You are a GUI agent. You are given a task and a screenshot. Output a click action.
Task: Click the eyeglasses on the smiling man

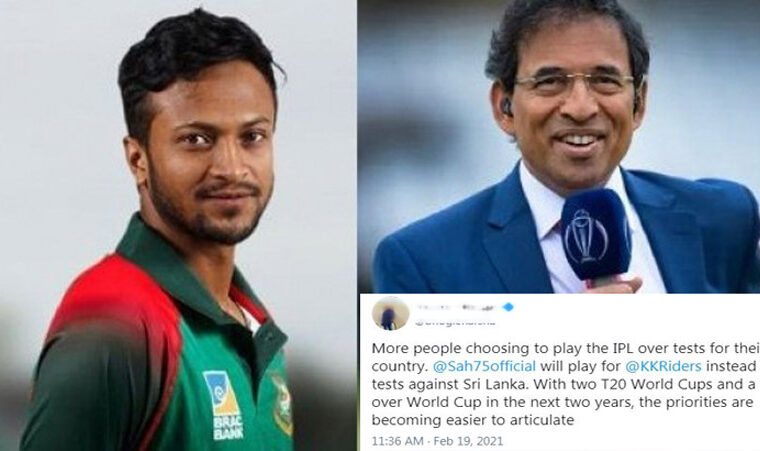[x=575, y=83]
